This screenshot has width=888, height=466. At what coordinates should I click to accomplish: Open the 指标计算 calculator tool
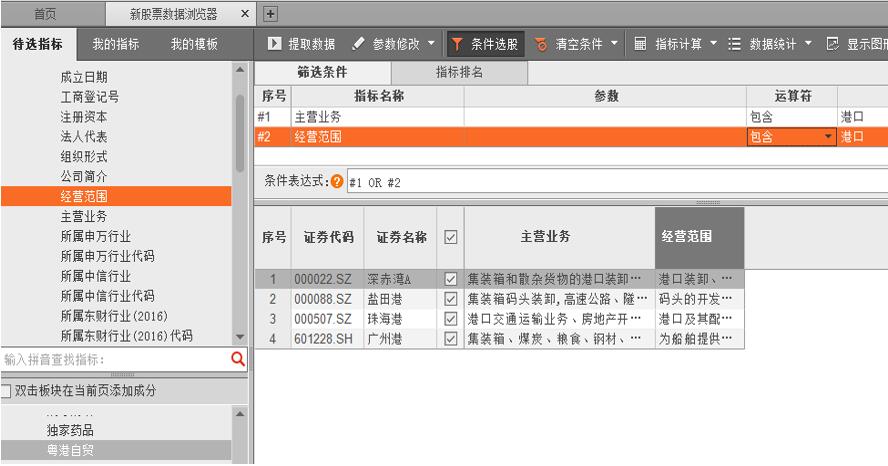pos(641,44)
